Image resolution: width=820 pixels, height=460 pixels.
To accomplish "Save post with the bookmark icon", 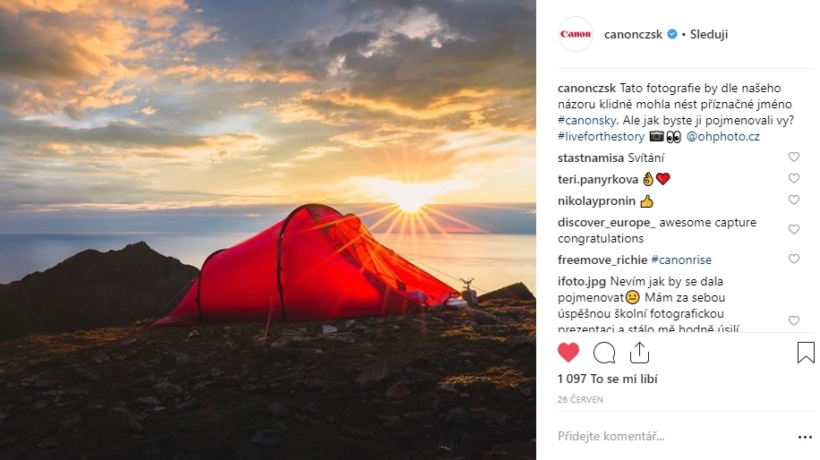I will click(x=806, y=352).
